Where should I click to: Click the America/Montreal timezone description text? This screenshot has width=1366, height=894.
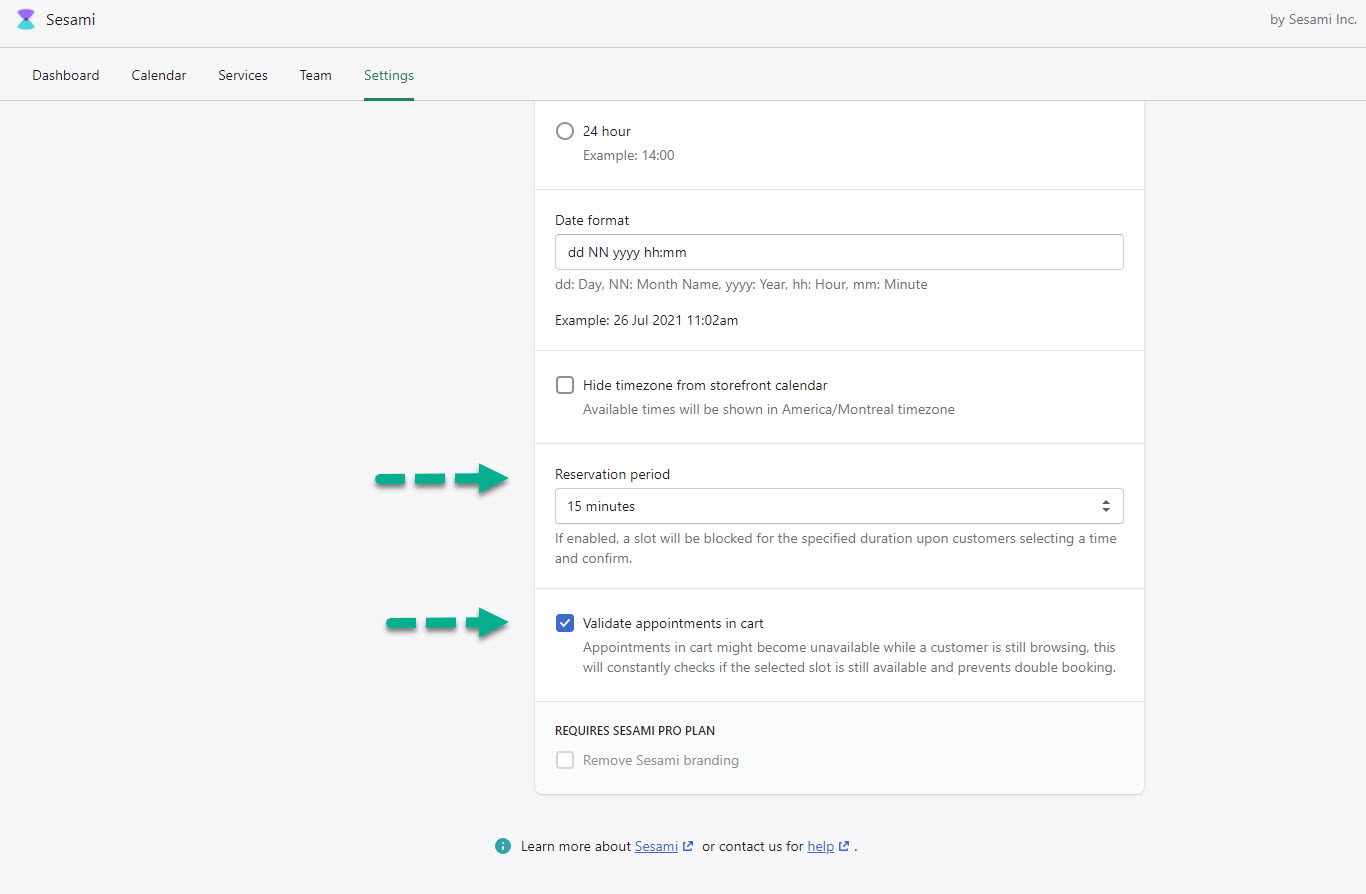(769, 409)
